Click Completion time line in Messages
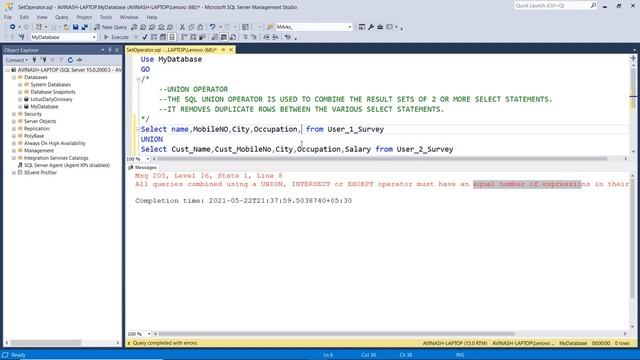The image size is (640, 360). 243,201
